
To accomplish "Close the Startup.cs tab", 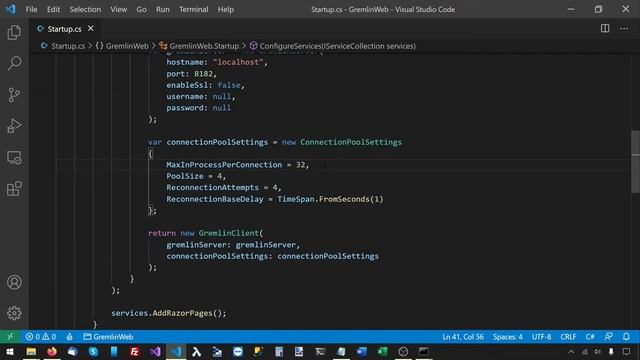I will (91, 29).
